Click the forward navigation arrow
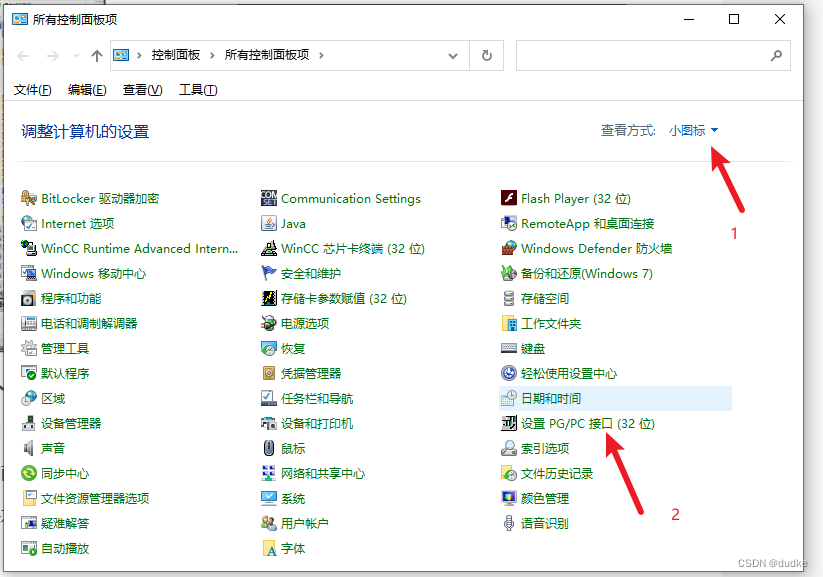This screenshot has width=823, height=577. click(52, 56)
